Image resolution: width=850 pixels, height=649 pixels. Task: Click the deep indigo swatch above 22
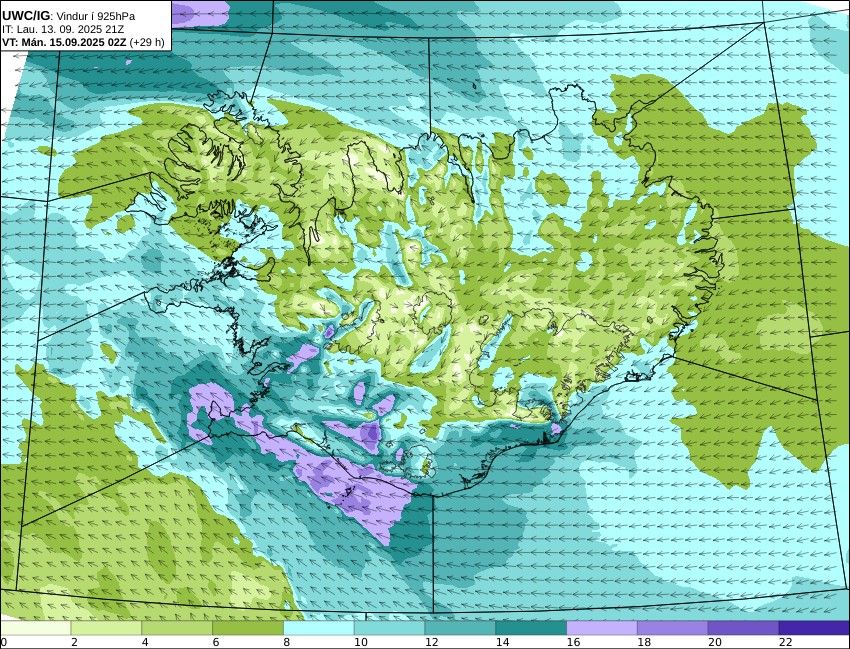814,628
